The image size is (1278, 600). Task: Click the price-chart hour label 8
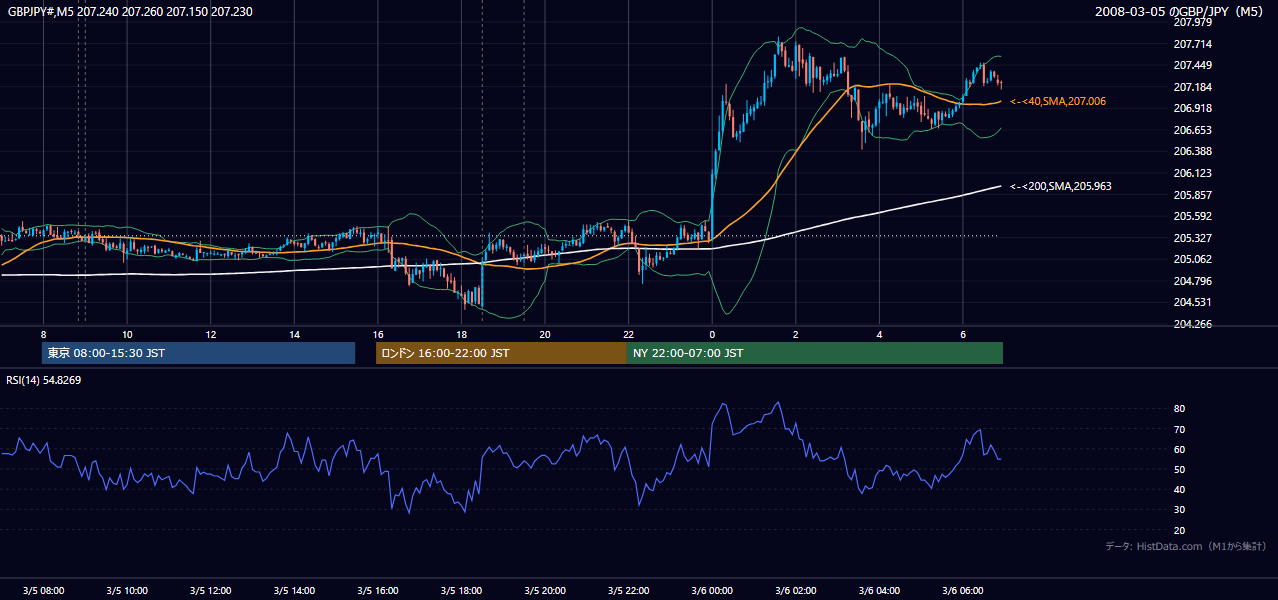(x=43, y=335)
